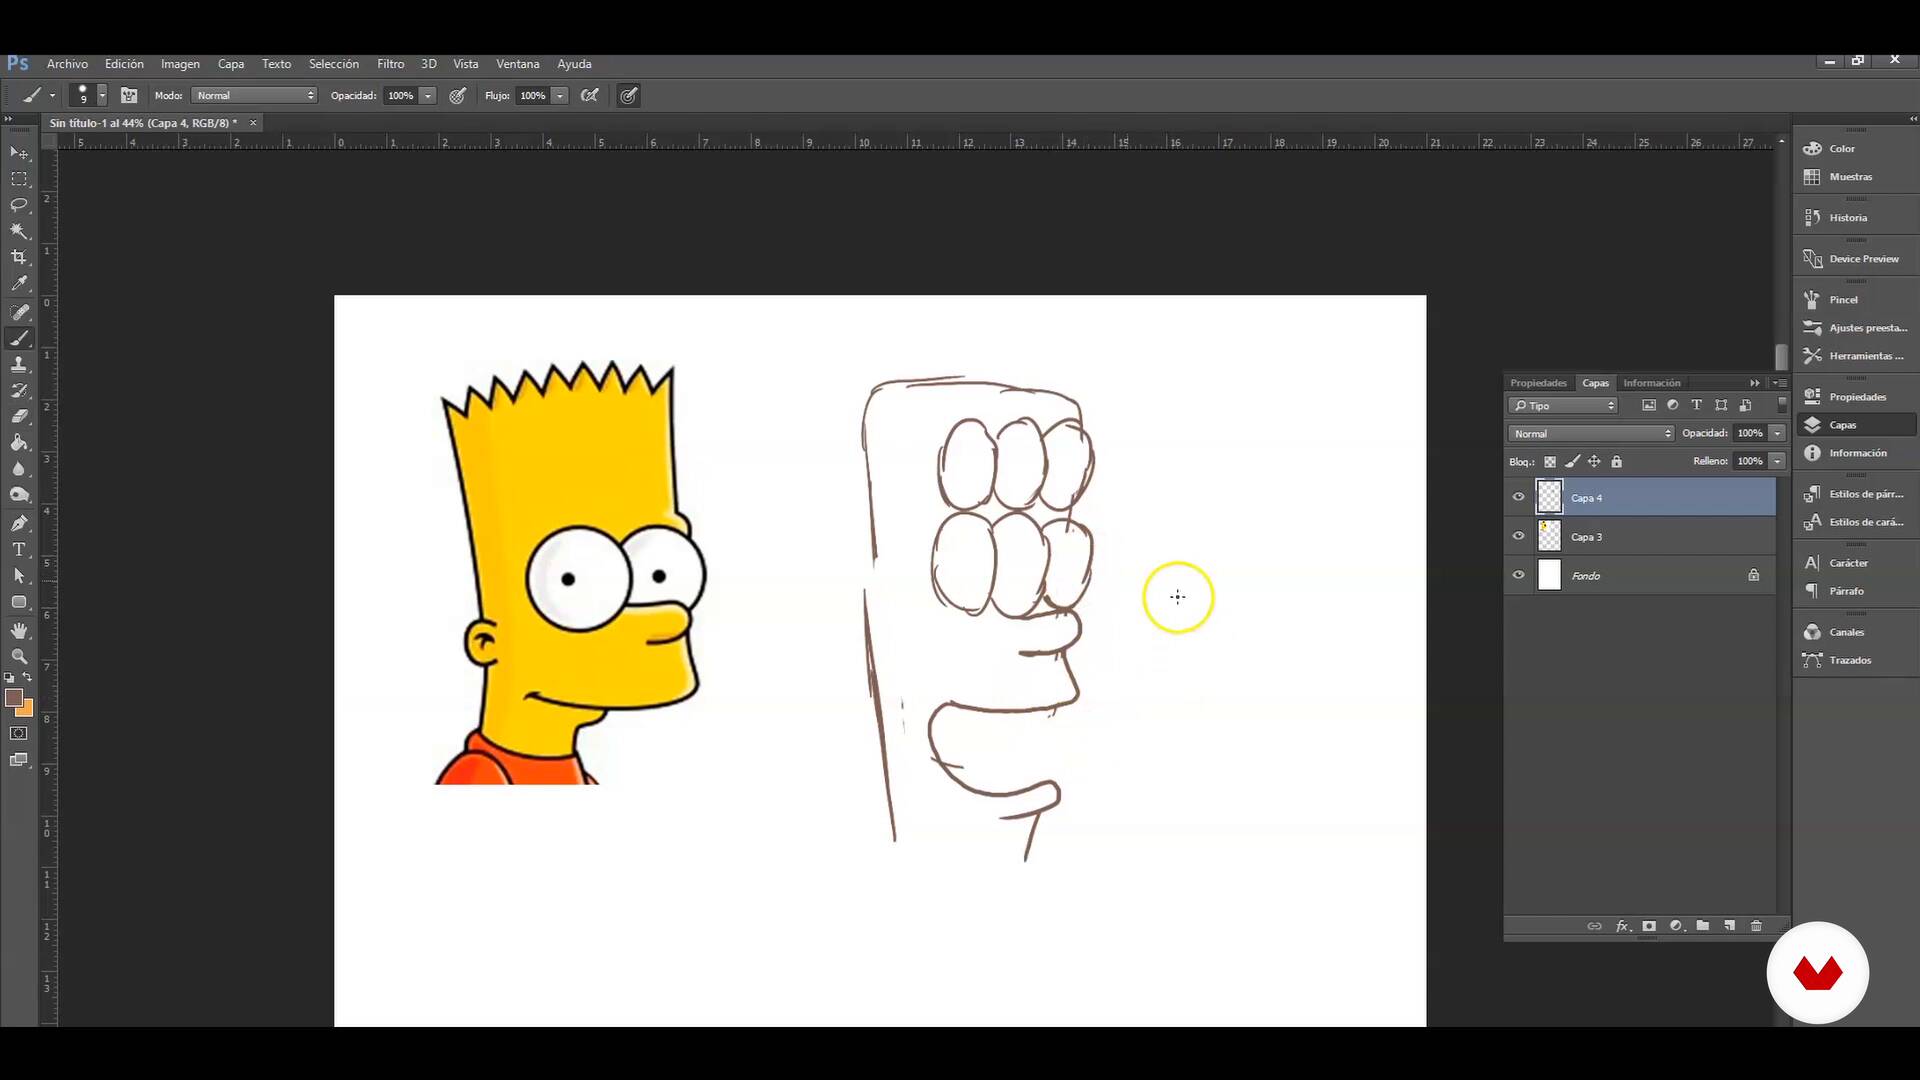Select the Spot Healing Brush tool
The width and height of the screenshot is (1920, 1080).
19,312
